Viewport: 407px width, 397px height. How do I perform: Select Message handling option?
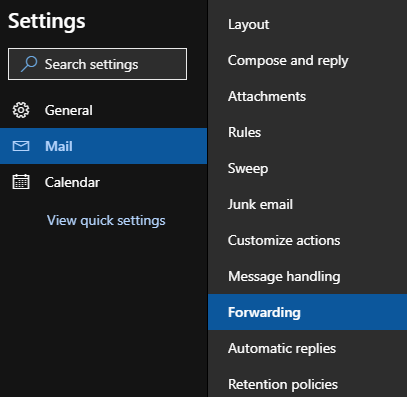(x=307, y=276)
